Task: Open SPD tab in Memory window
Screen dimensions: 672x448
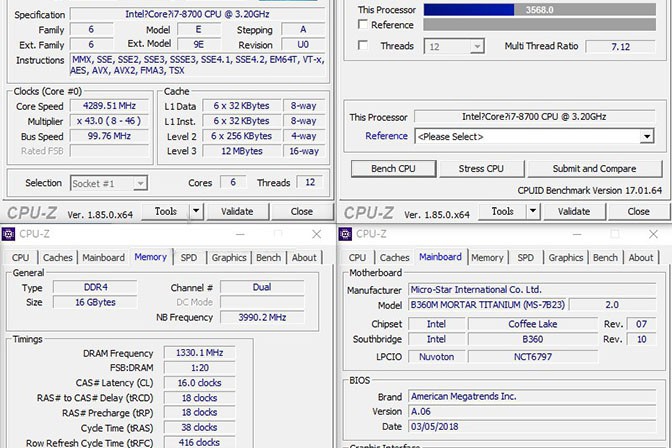Action: point(189,258)
